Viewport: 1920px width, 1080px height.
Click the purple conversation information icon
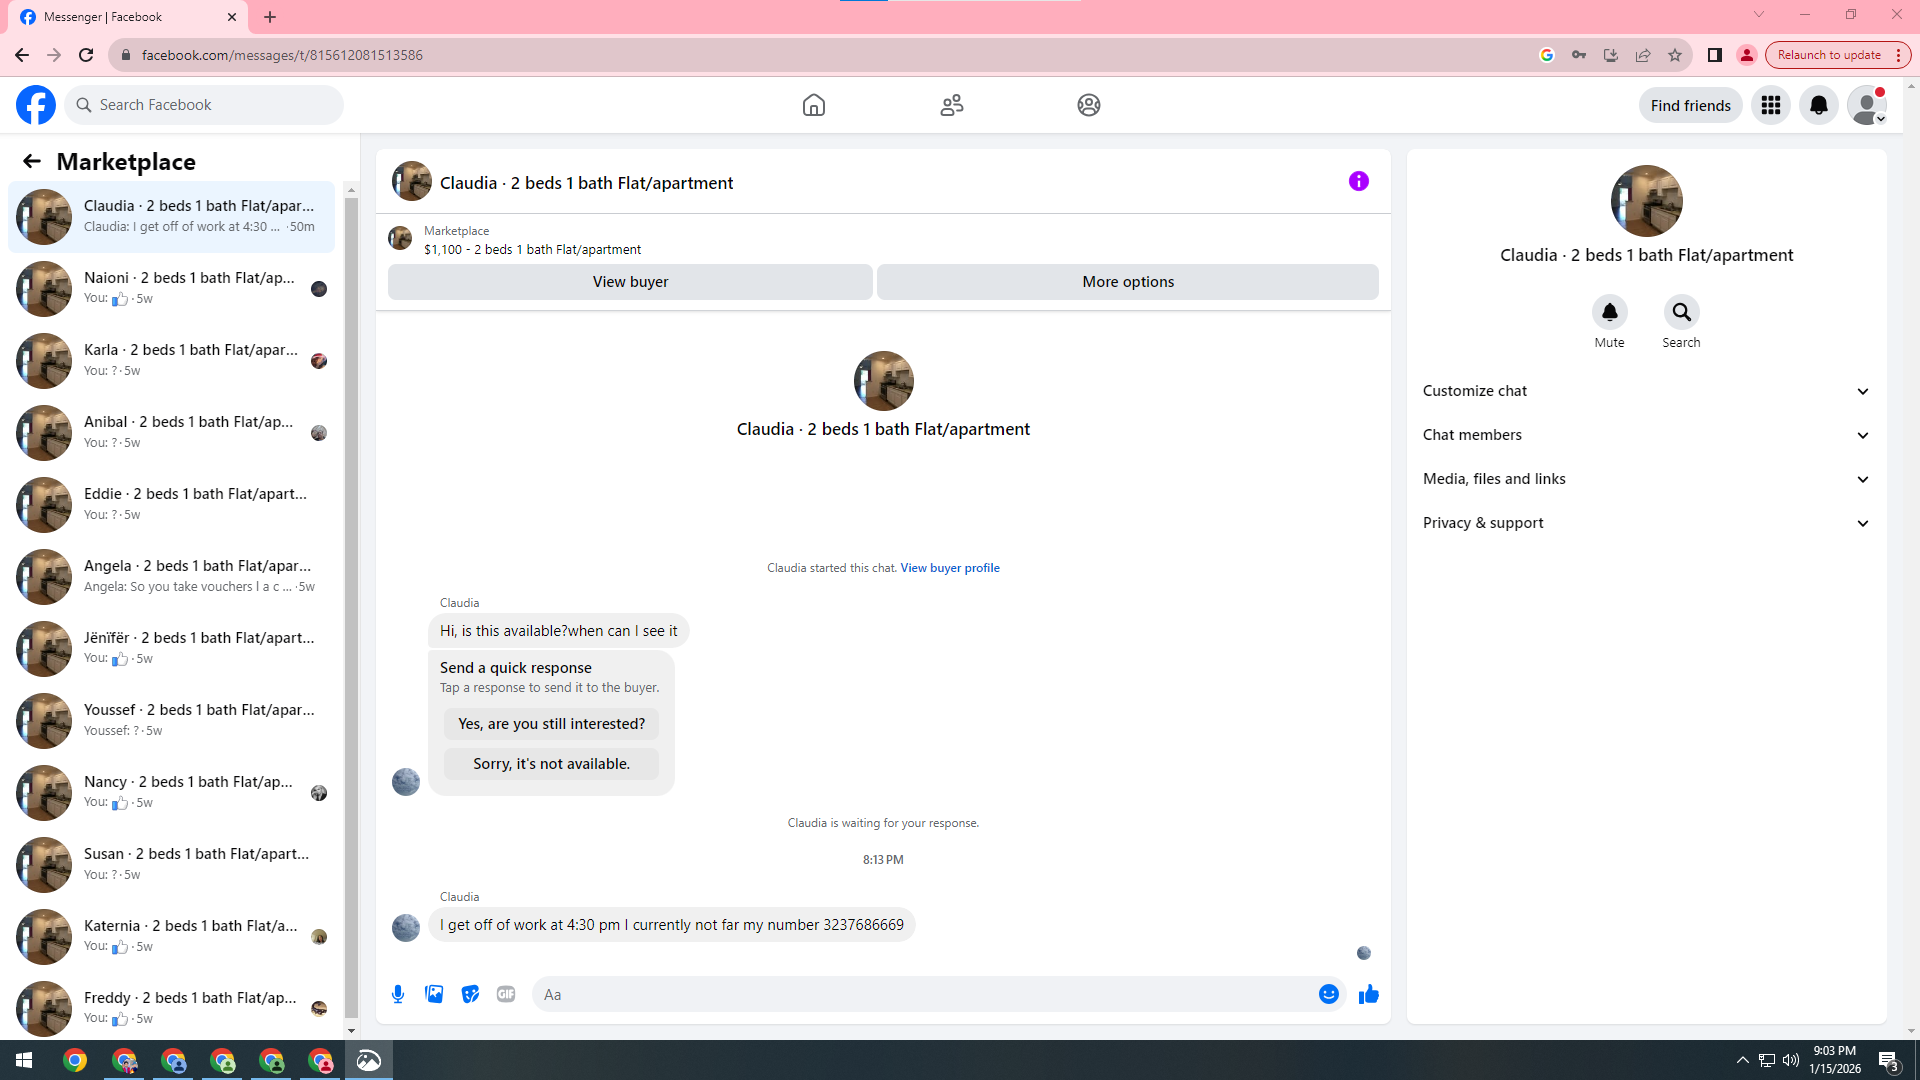[x=1358, y=181]
